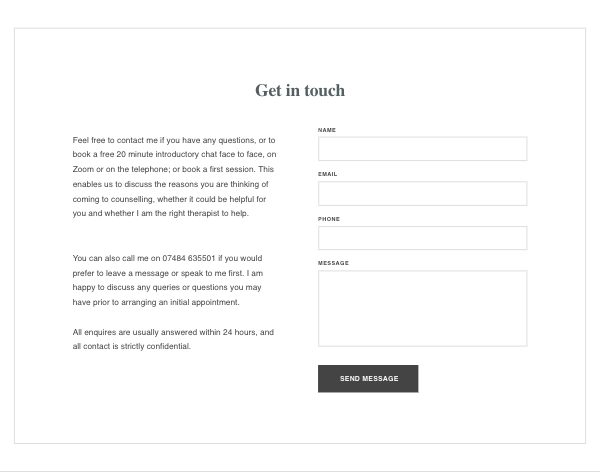The width and height of the screenshot is (600, 472).
Task: Click into the Name input field
Action: [422, 149]
